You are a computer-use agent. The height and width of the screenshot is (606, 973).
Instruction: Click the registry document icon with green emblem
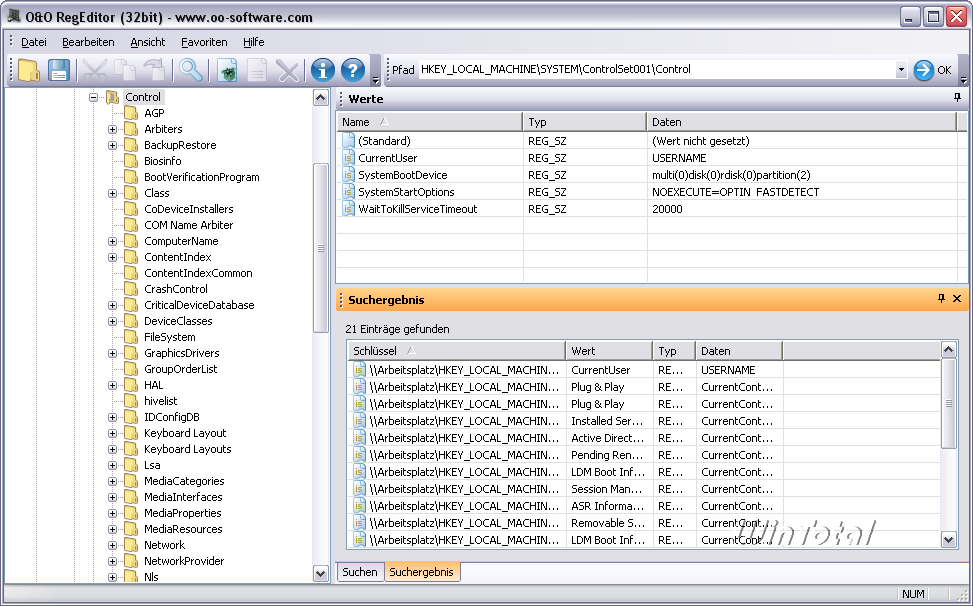tap(227, 70)
